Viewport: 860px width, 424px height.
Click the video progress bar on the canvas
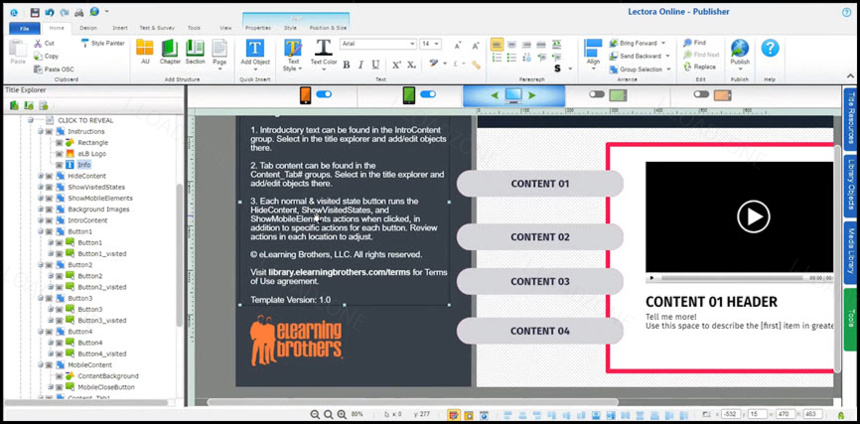click(732, 278)
